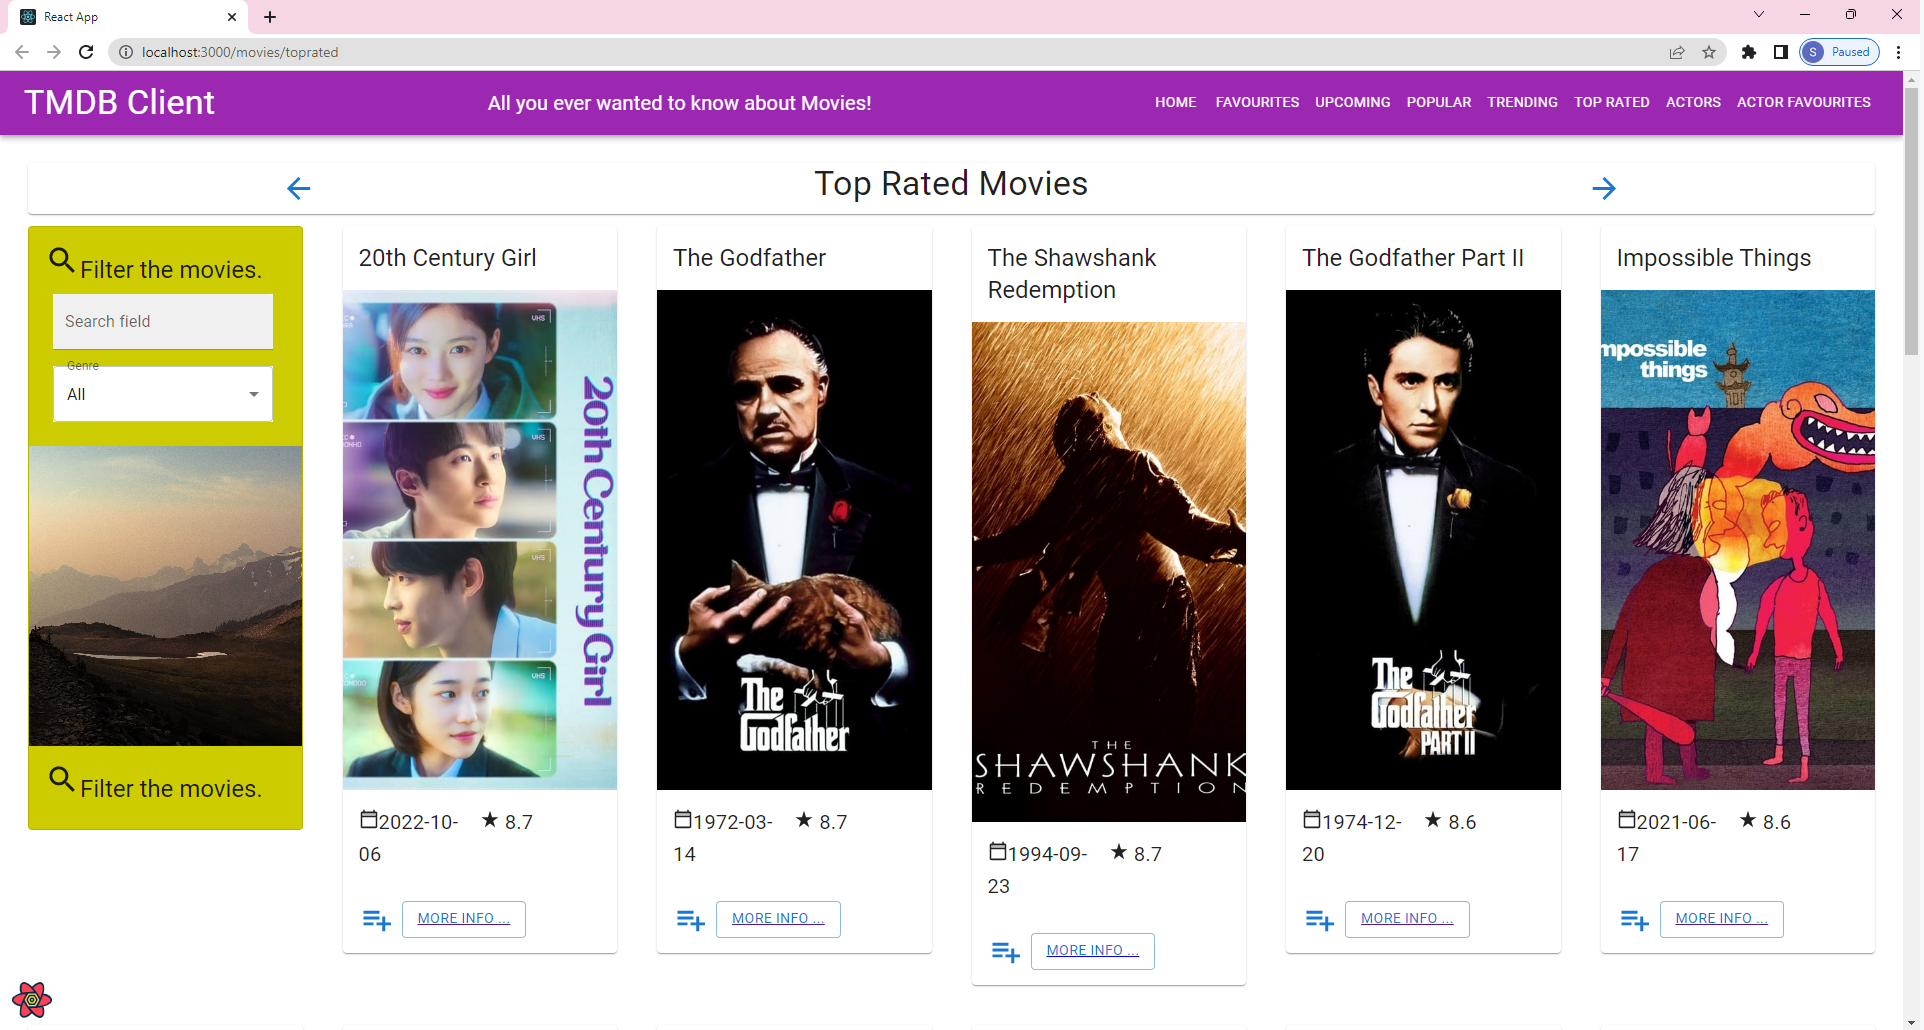Click The Godfather 8.7 star rating
This screenshot has height=1030, width=1924.
point(821,821)
